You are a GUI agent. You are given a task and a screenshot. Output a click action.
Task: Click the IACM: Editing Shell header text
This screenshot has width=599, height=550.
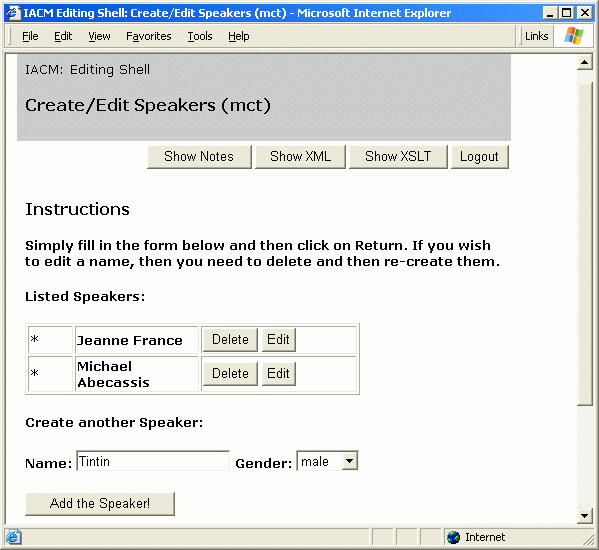[87, 70]
